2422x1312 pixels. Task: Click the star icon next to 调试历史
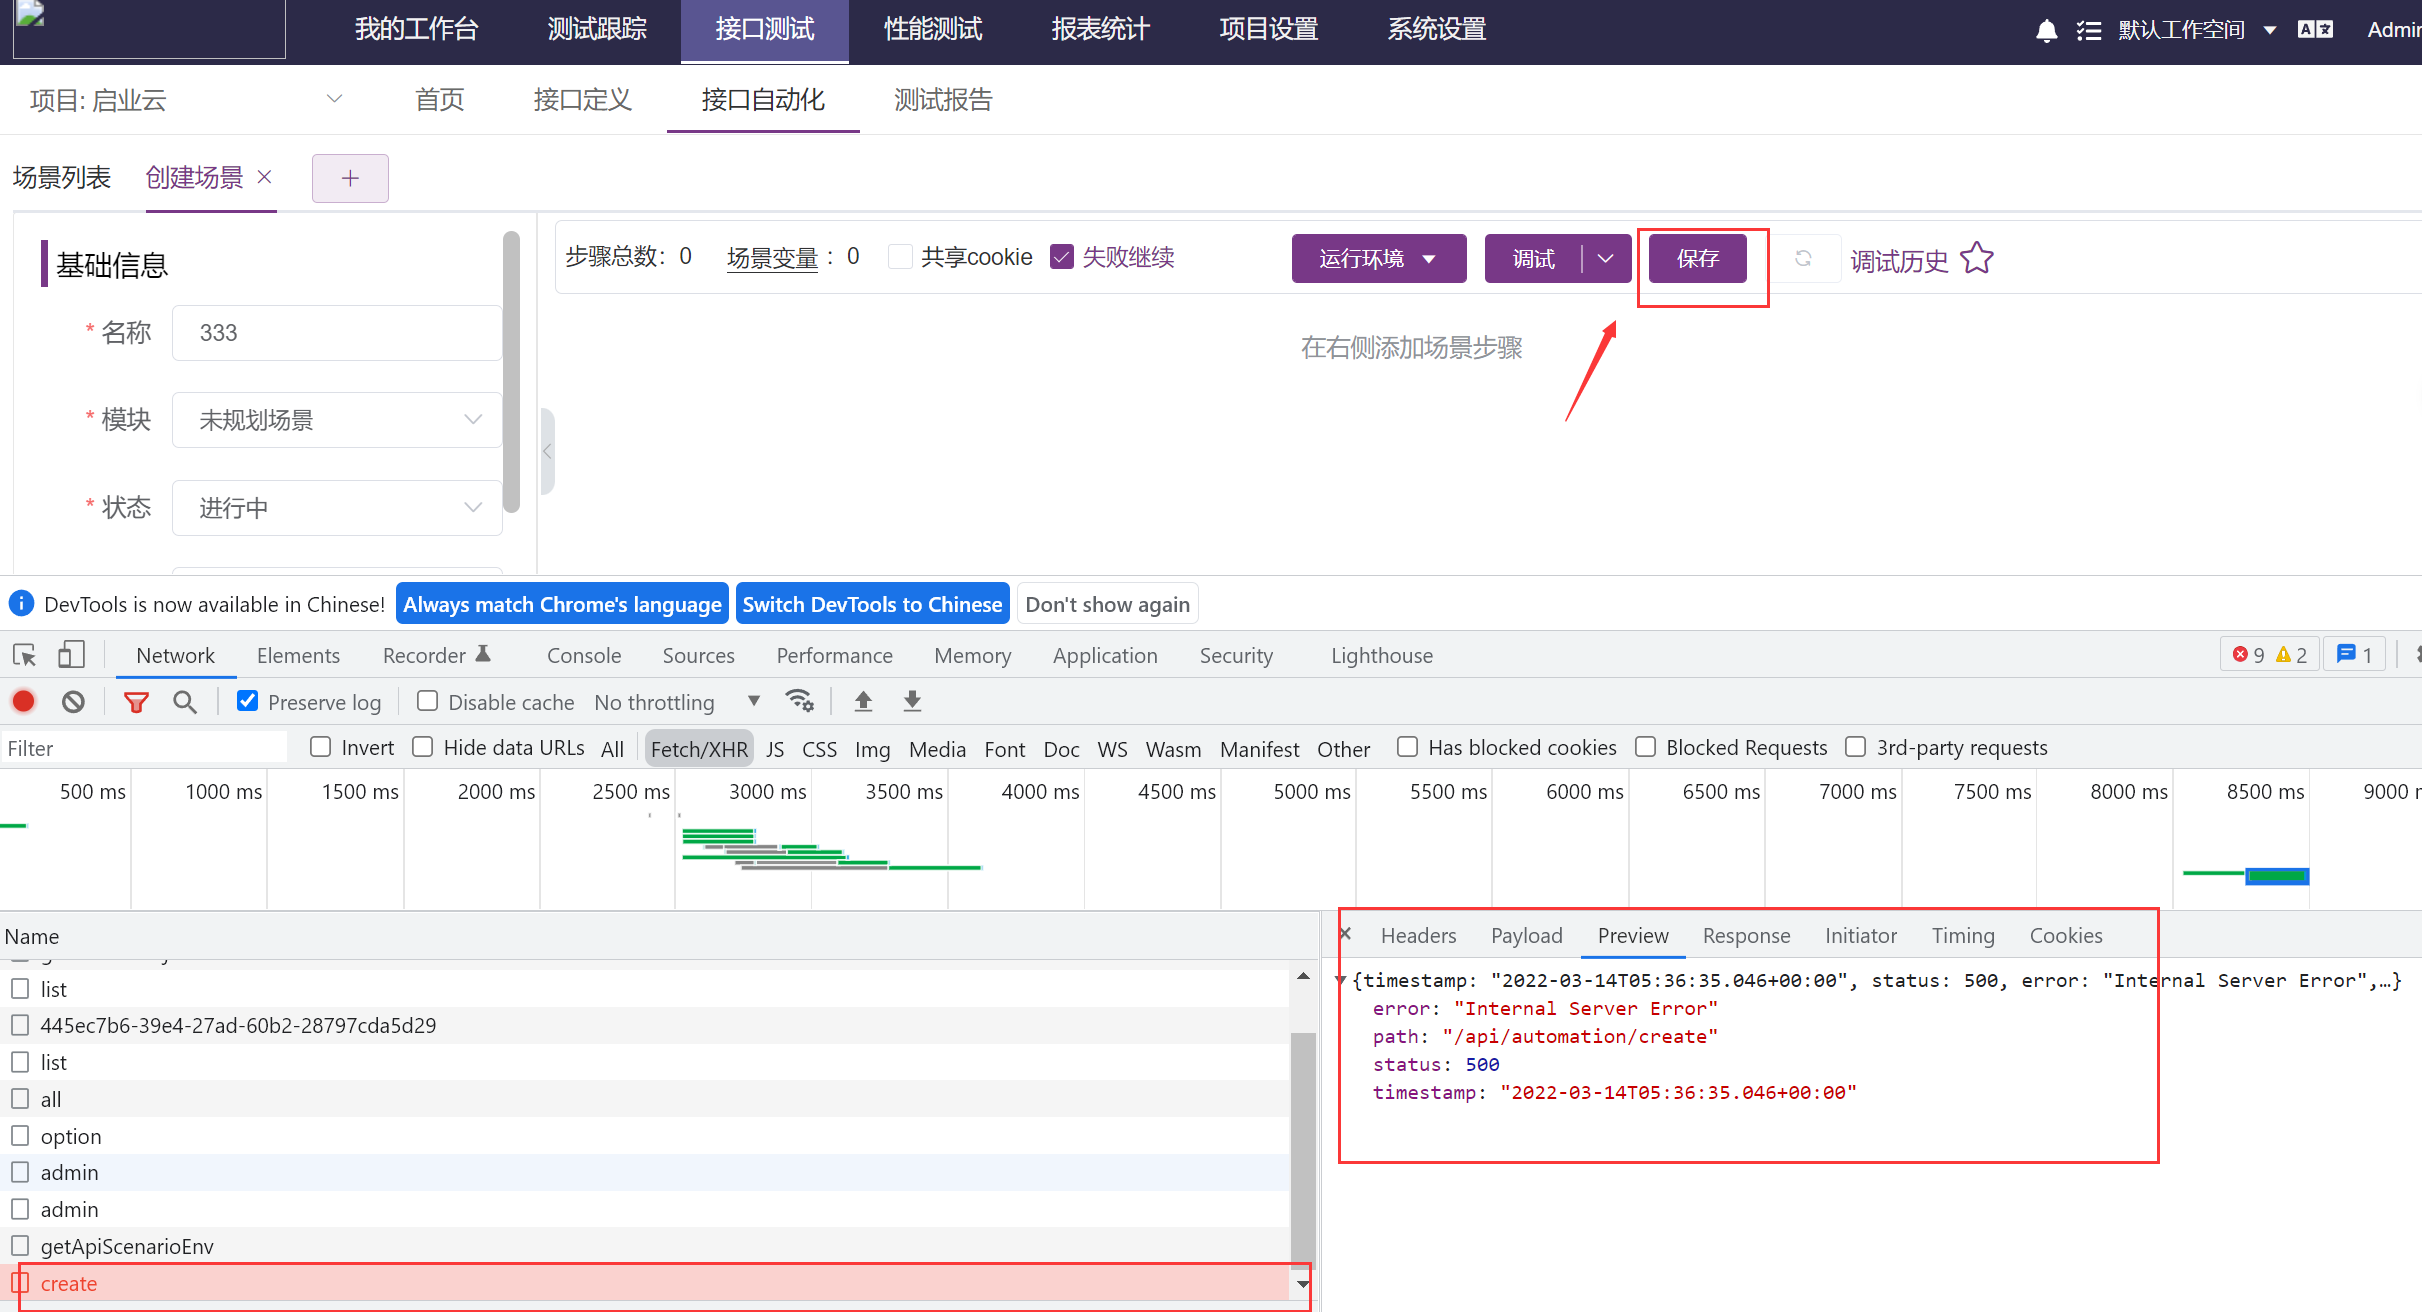(x=1976, y=258)
